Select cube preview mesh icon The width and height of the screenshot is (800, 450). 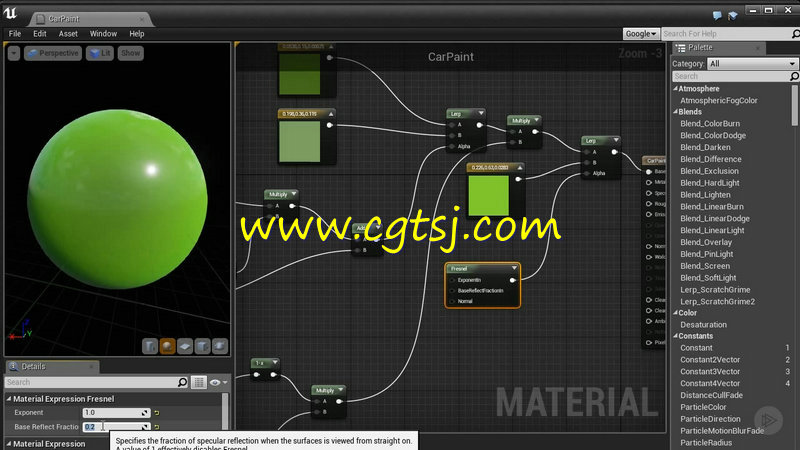pos(202,346)
